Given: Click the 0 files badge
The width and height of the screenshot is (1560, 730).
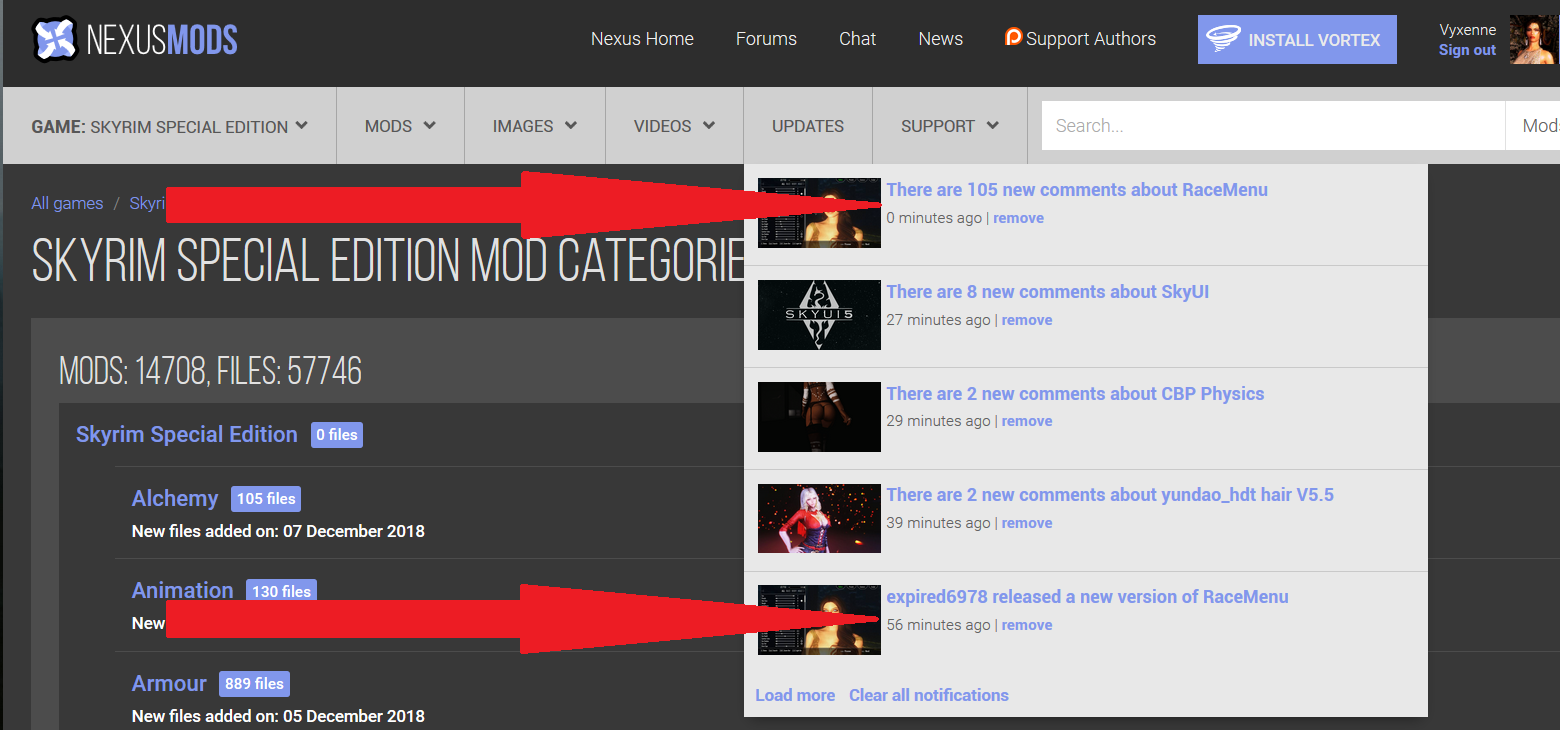Looking at the screenshot, I should (337, 435).
